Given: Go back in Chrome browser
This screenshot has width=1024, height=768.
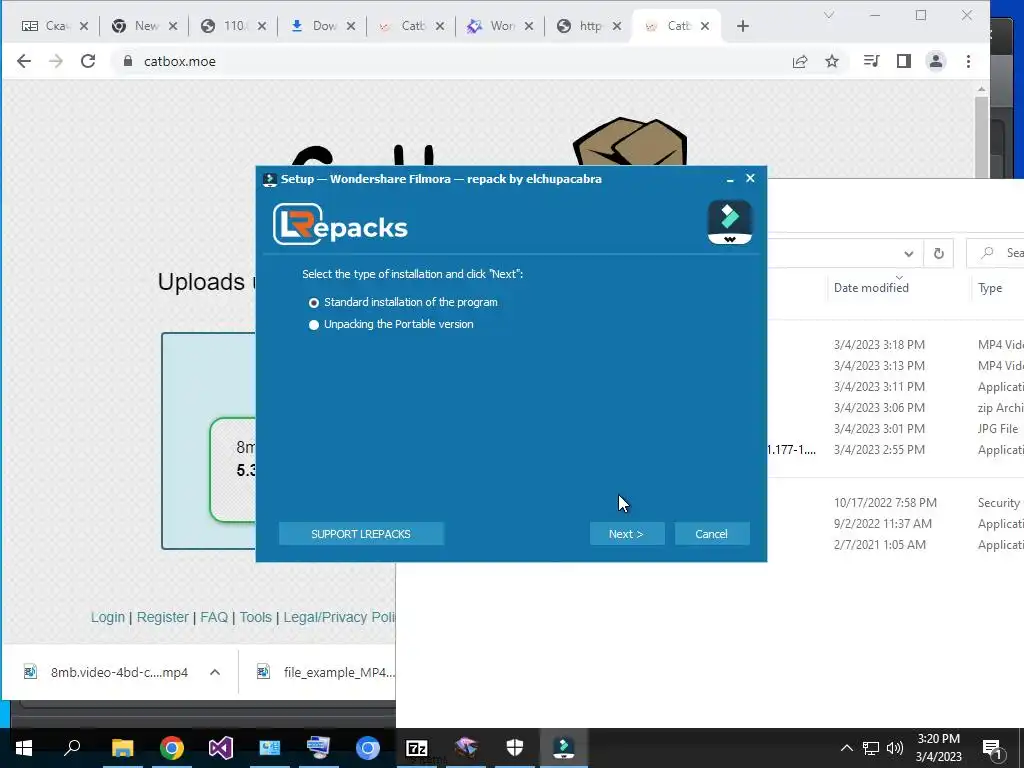Looking at the screenshot, I should tap(24, 61).
